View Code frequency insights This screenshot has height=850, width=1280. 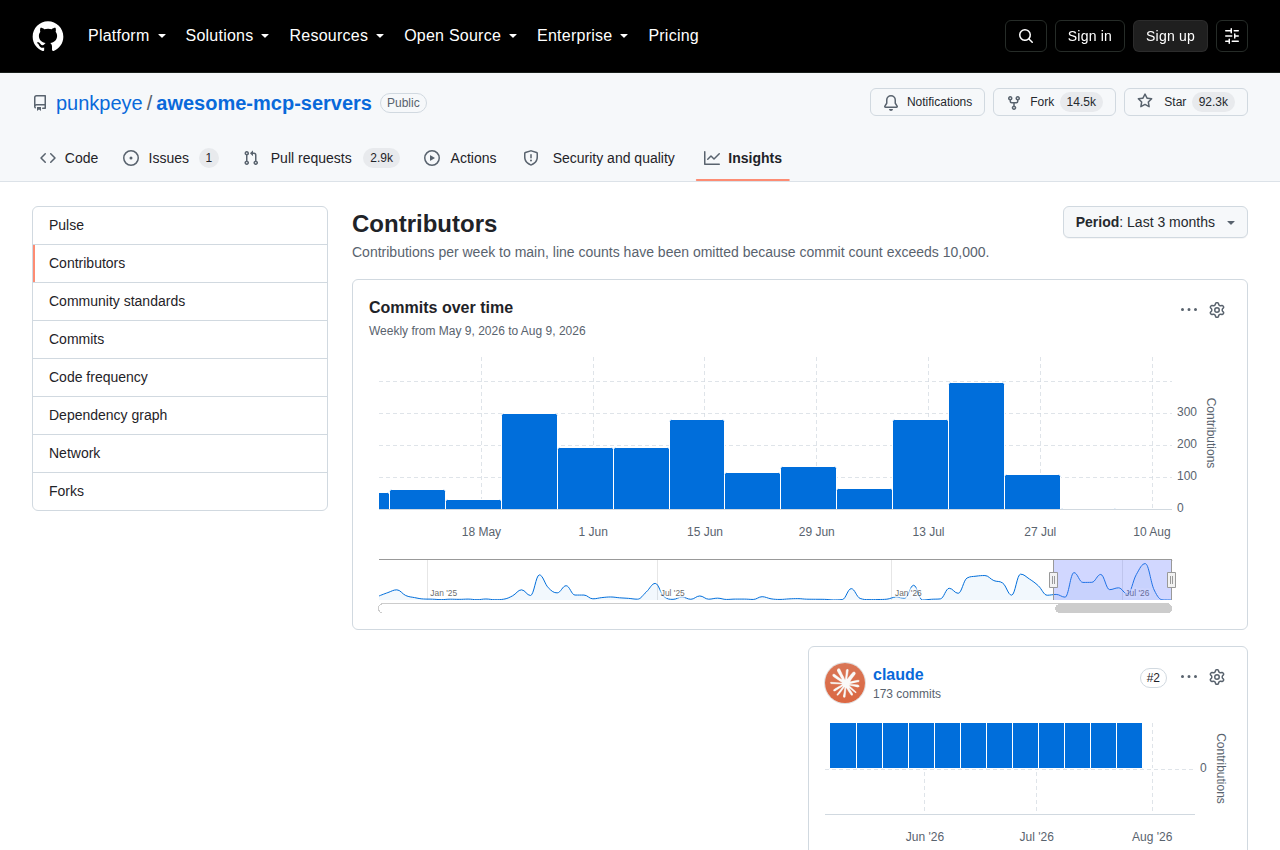tap(180, 377)
